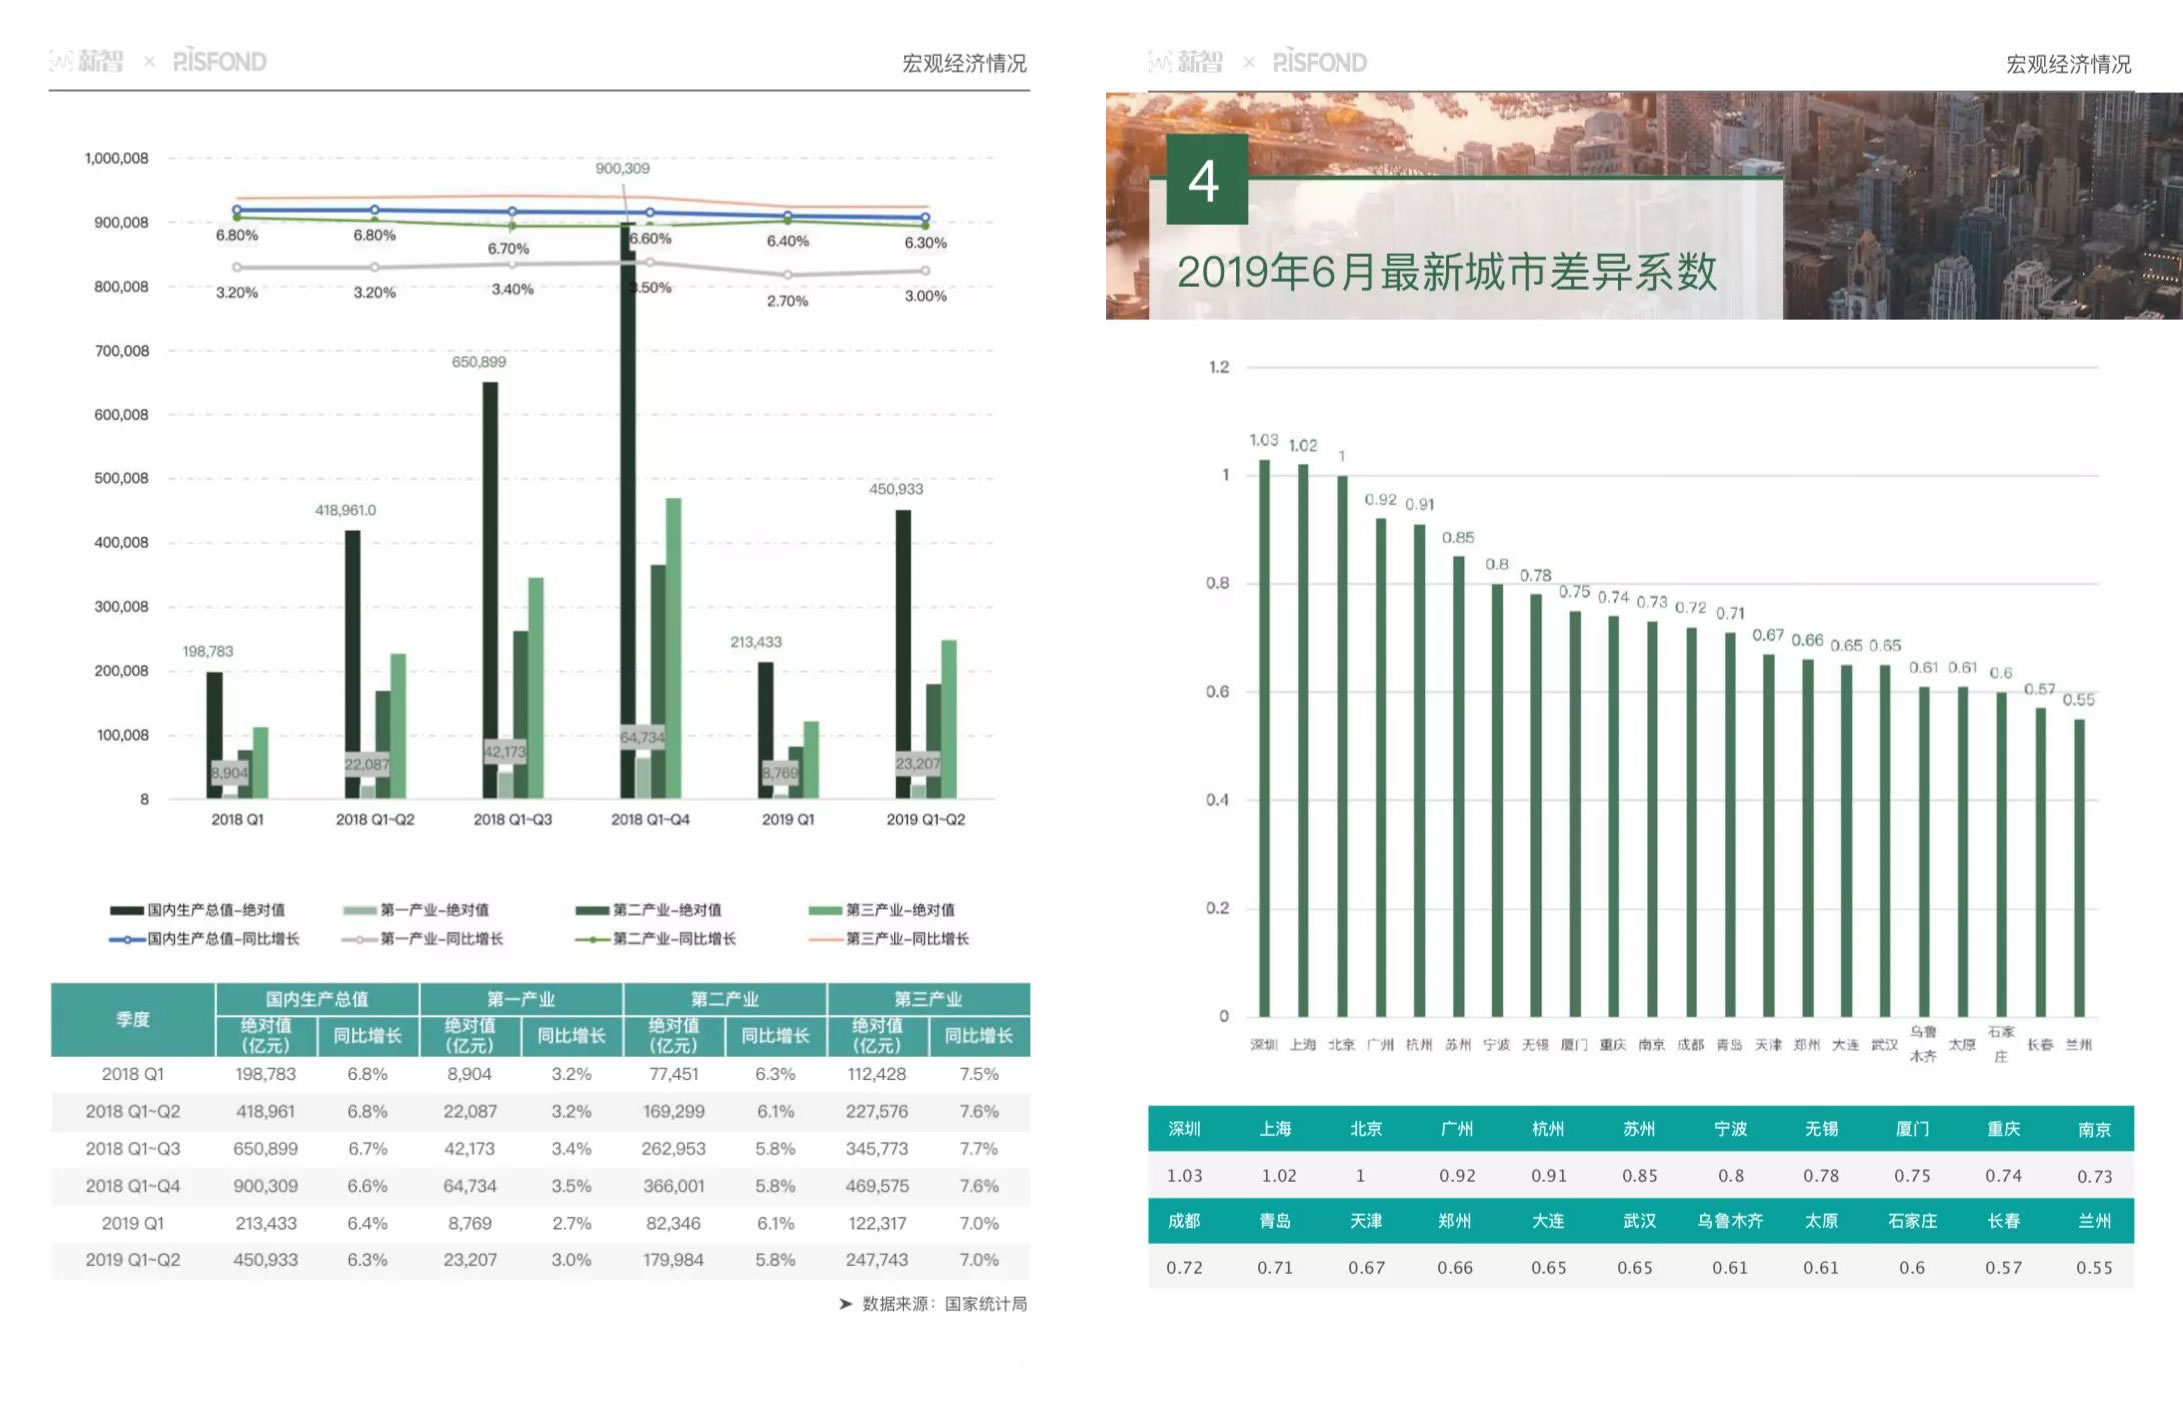Click the 南京 header cell in city table
Image resolution: width=2183 pixels, height=1419 pixels.
pos(2094,1129)
